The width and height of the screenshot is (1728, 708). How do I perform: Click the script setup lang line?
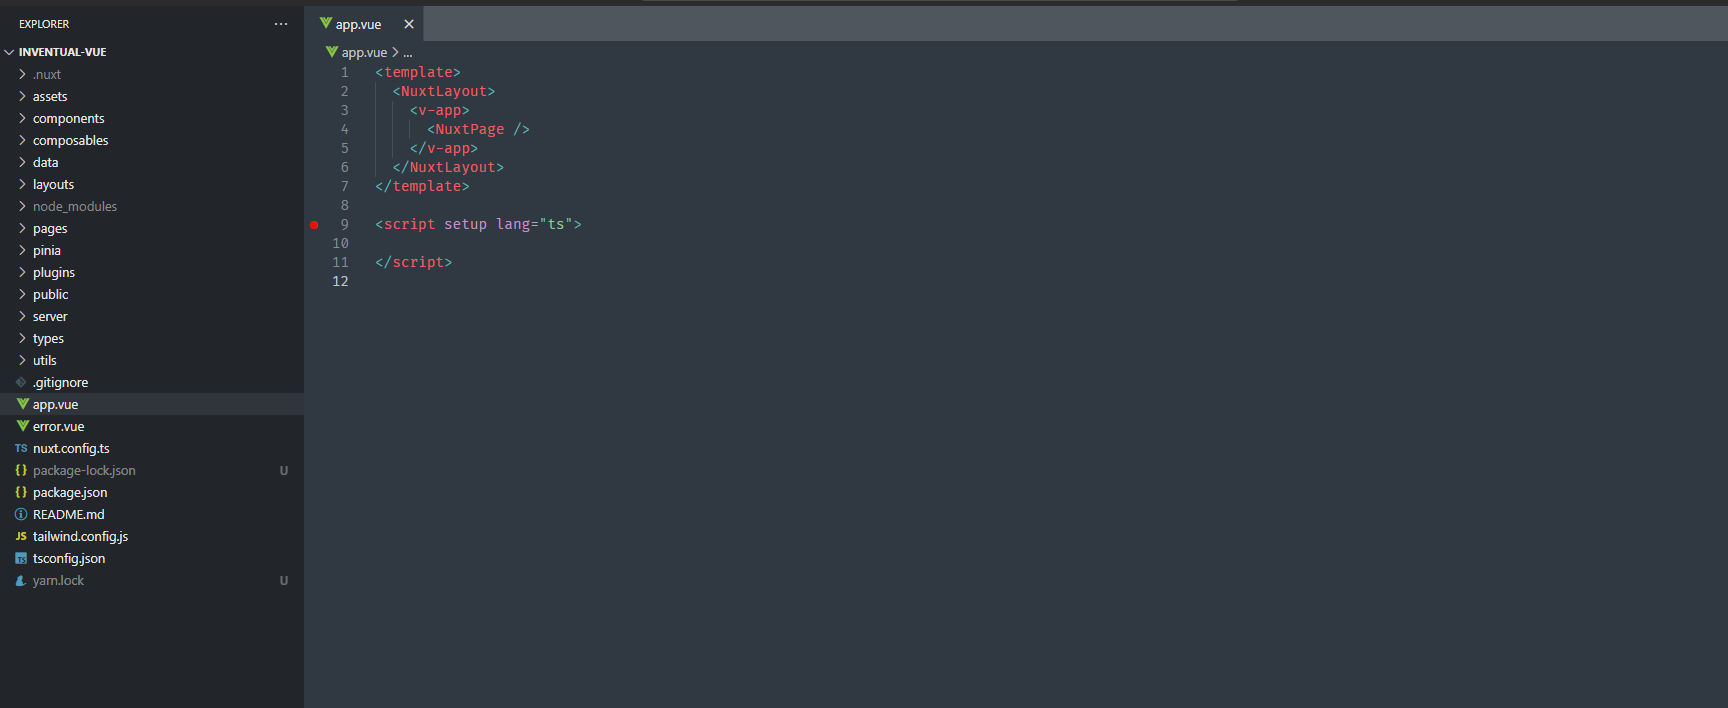tap(478, 224)
